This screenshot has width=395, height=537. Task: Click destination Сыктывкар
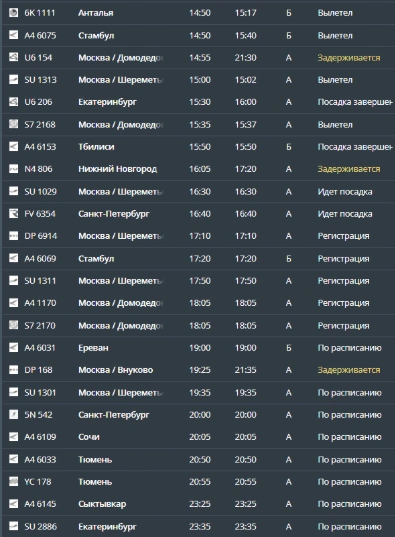pyautogui.click(x=102, y=504)
